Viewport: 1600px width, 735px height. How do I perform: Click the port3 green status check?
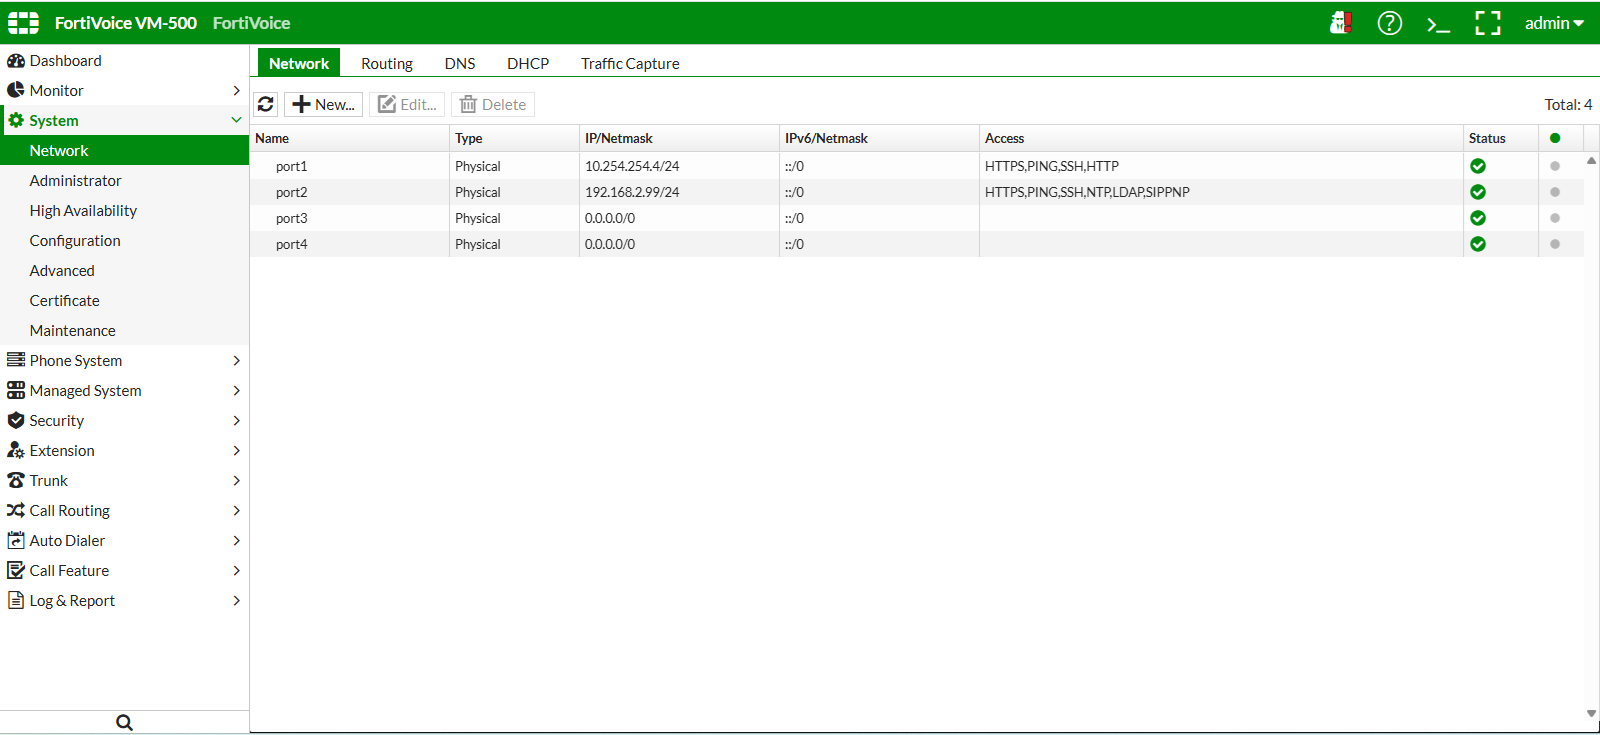click(1478, 218)
